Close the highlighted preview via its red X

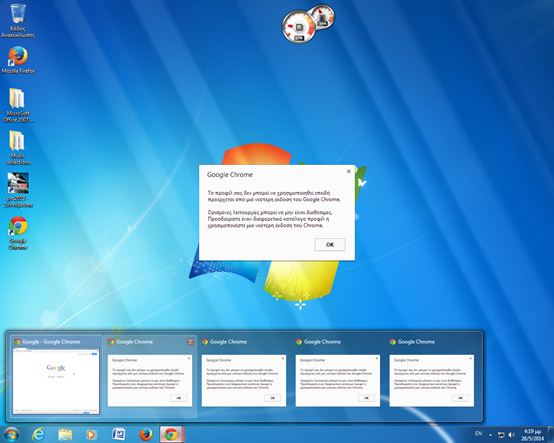190,342
